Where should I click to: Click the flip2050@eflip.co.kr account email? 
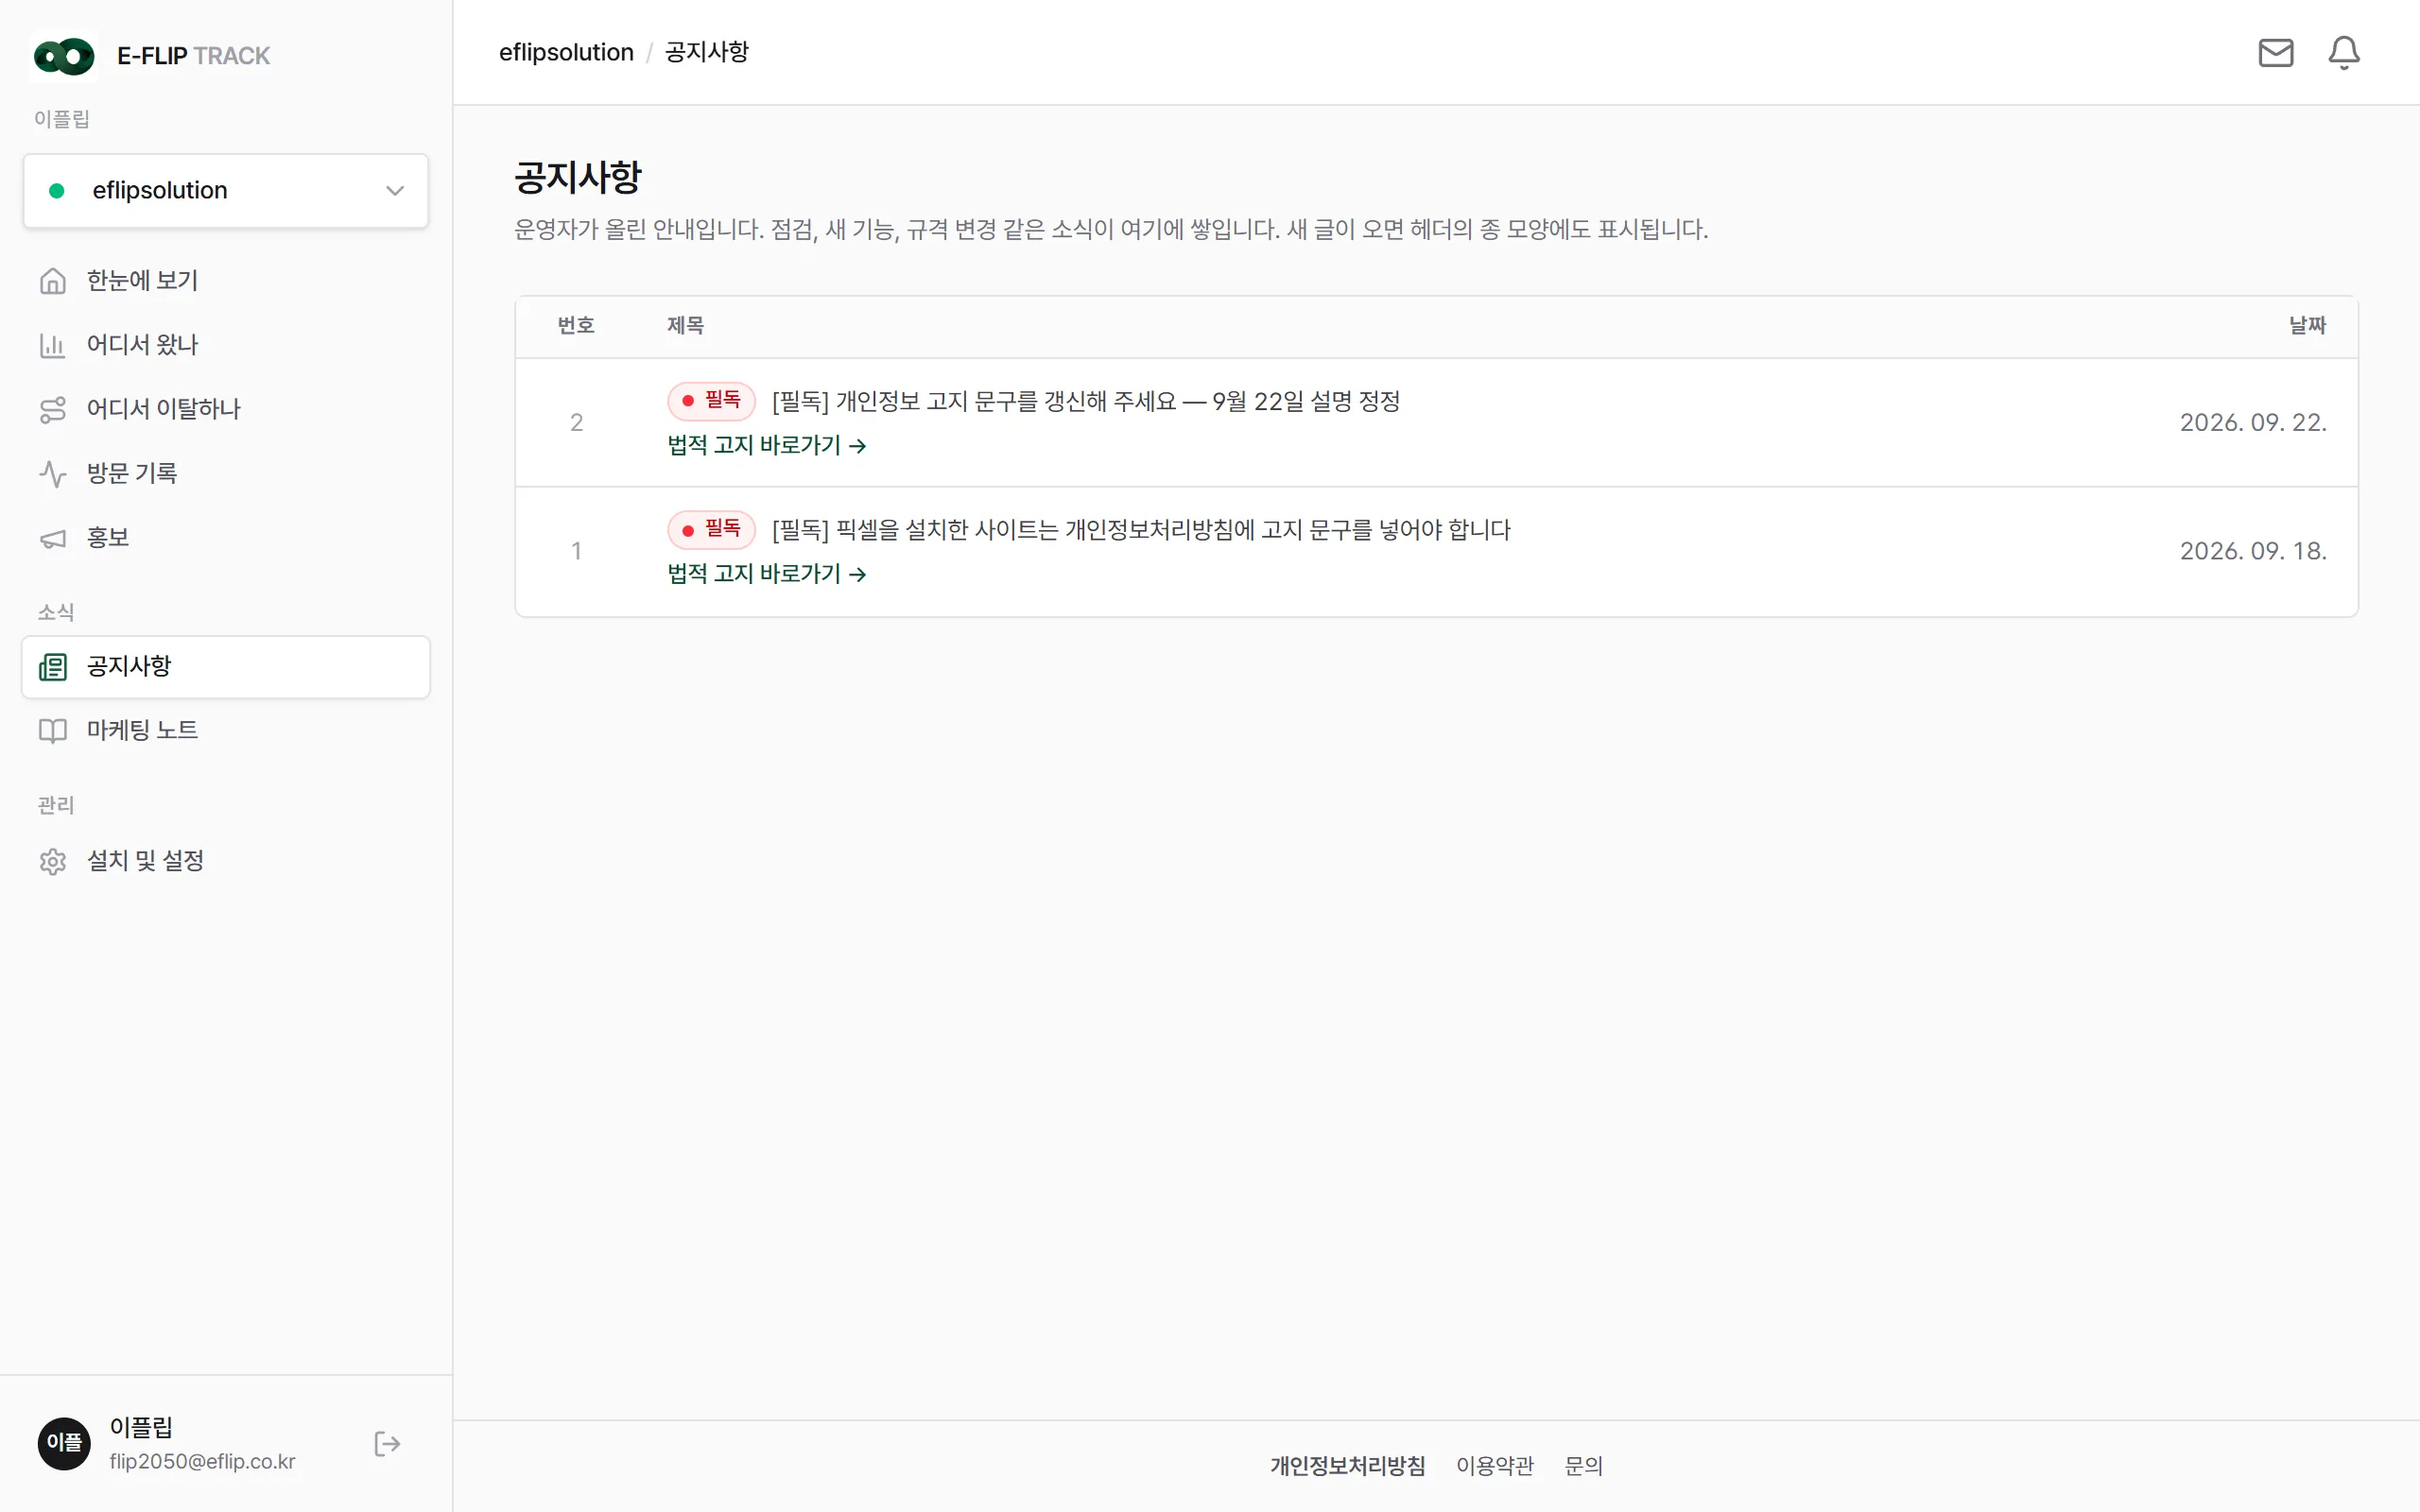point(202,1462)
